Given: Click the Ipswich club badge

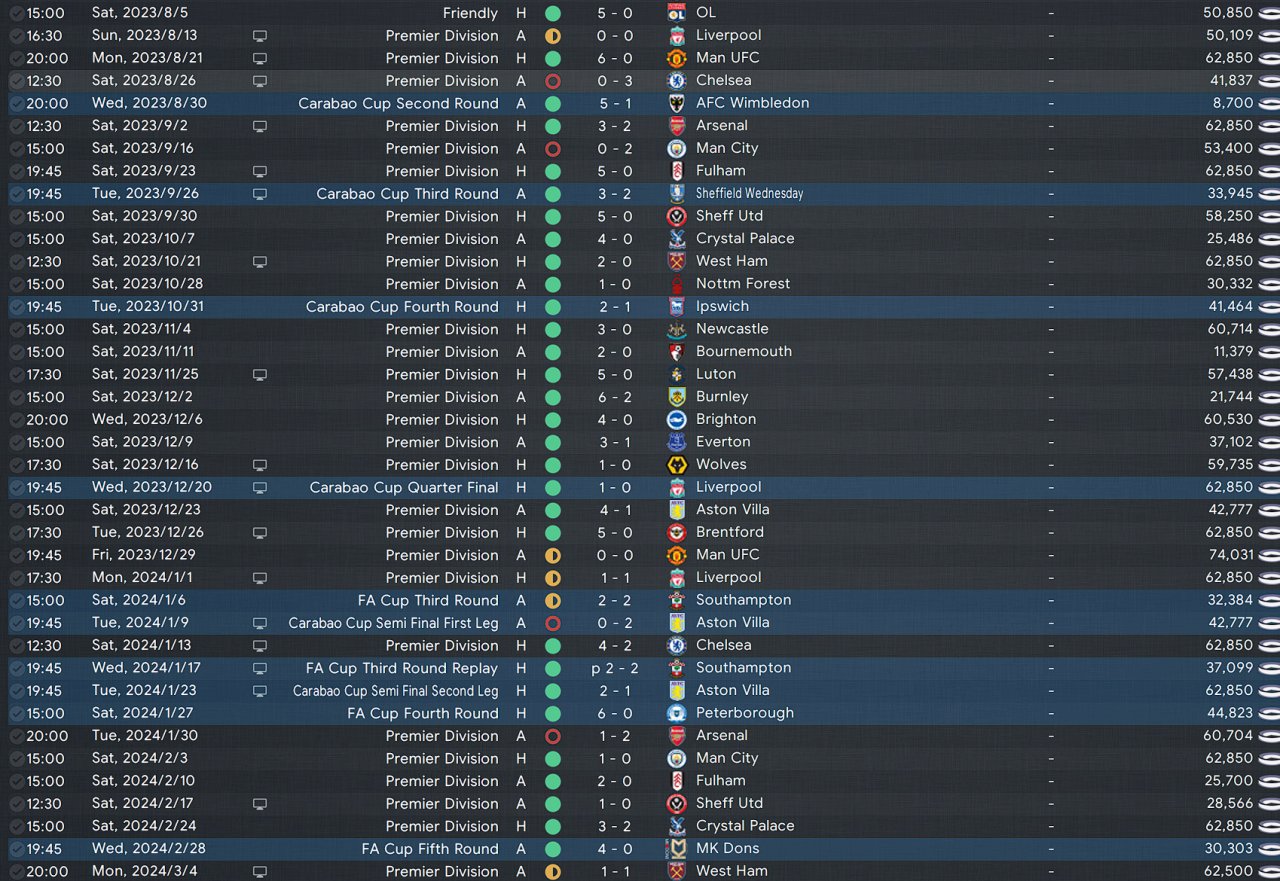Looking at the screenshot, I should point(677,307).
